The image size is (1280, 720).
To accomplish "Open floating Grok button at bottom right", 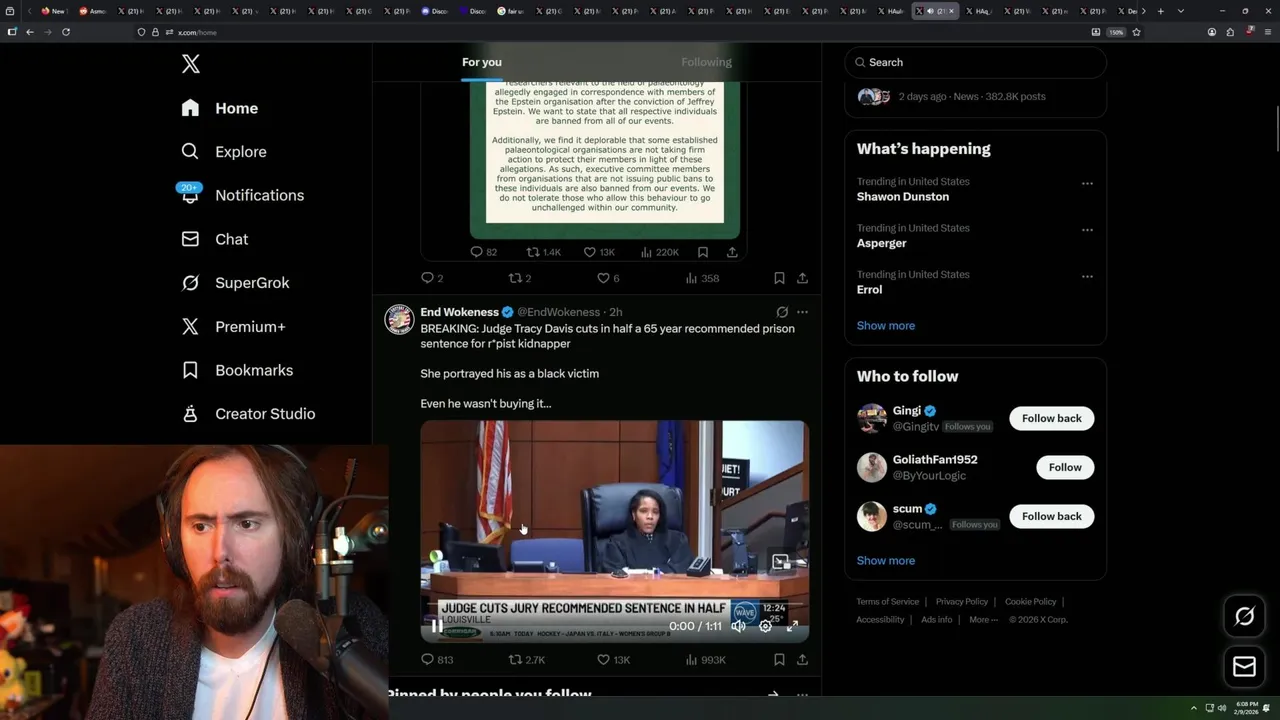I will coord(1244,617).
